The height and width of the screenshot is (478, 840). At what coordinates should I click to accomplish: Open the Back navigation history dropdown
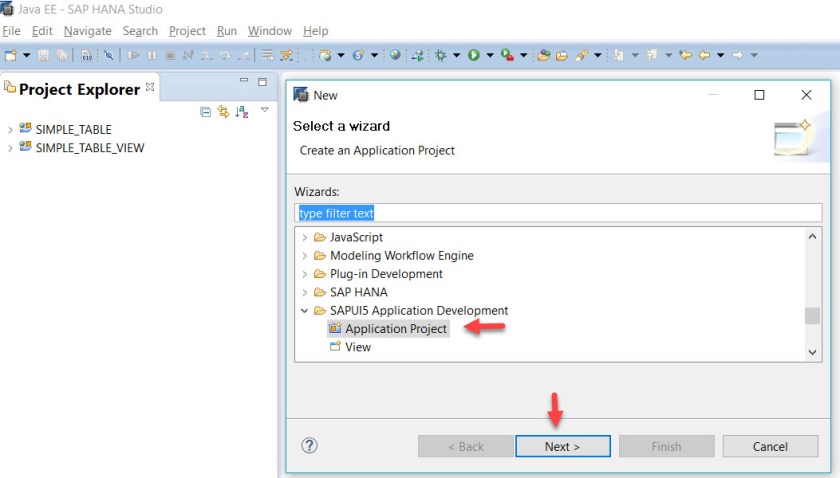pos(721,55)
